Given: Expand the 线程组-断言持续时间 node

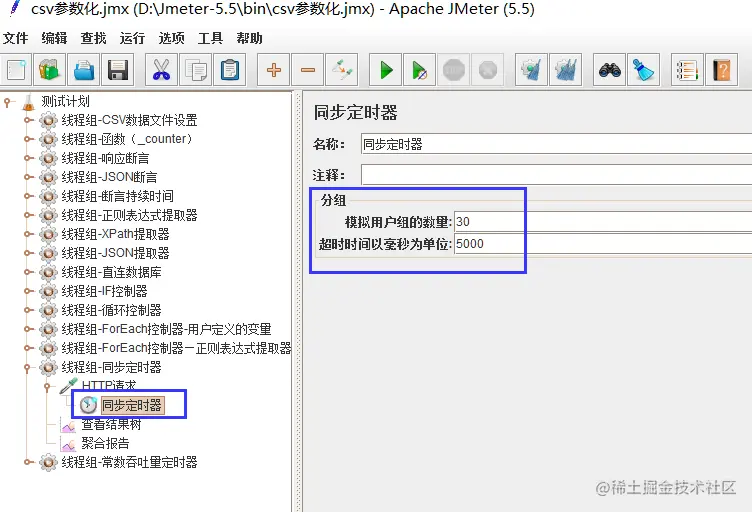Looking at the screenshot, I should pos(29,196).
